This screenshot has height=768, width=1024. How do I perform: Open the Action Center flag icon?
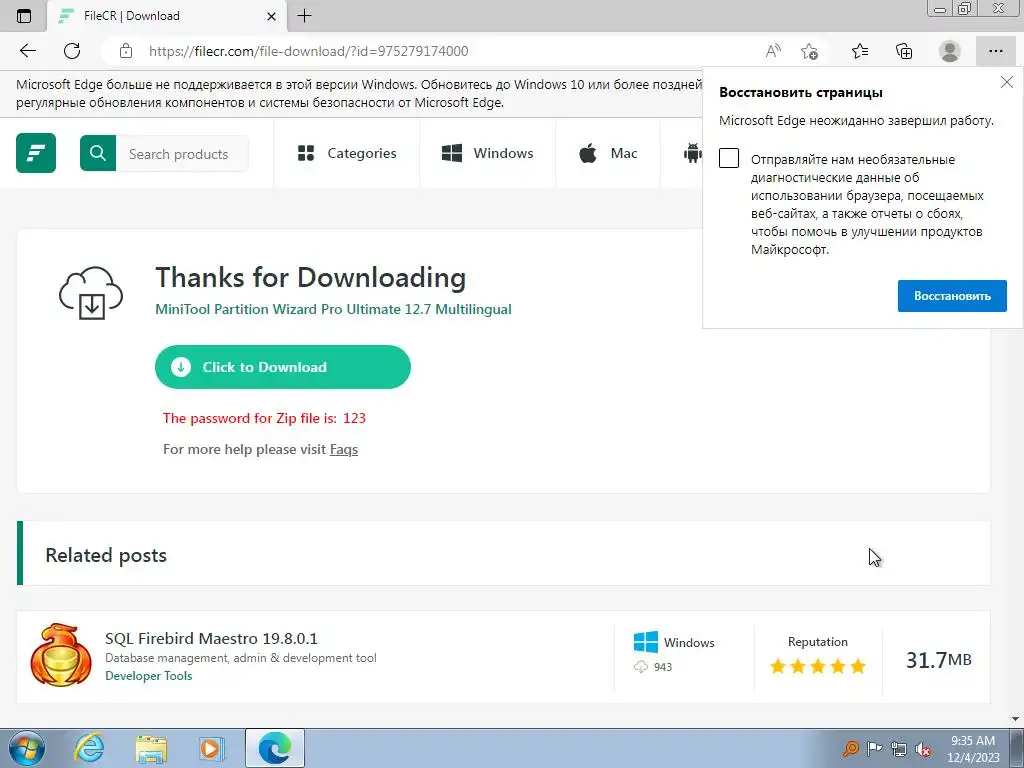coord(874,748)
